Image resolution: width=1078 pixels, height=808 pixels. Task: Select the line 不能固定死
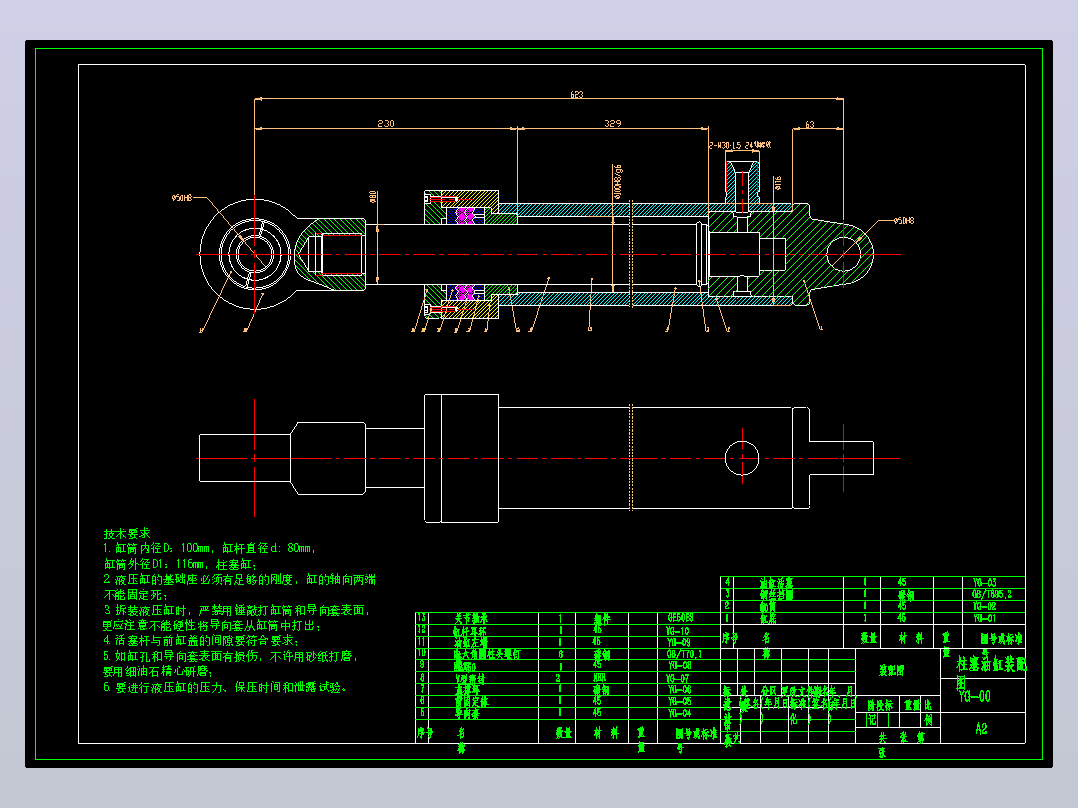point(135,595)
